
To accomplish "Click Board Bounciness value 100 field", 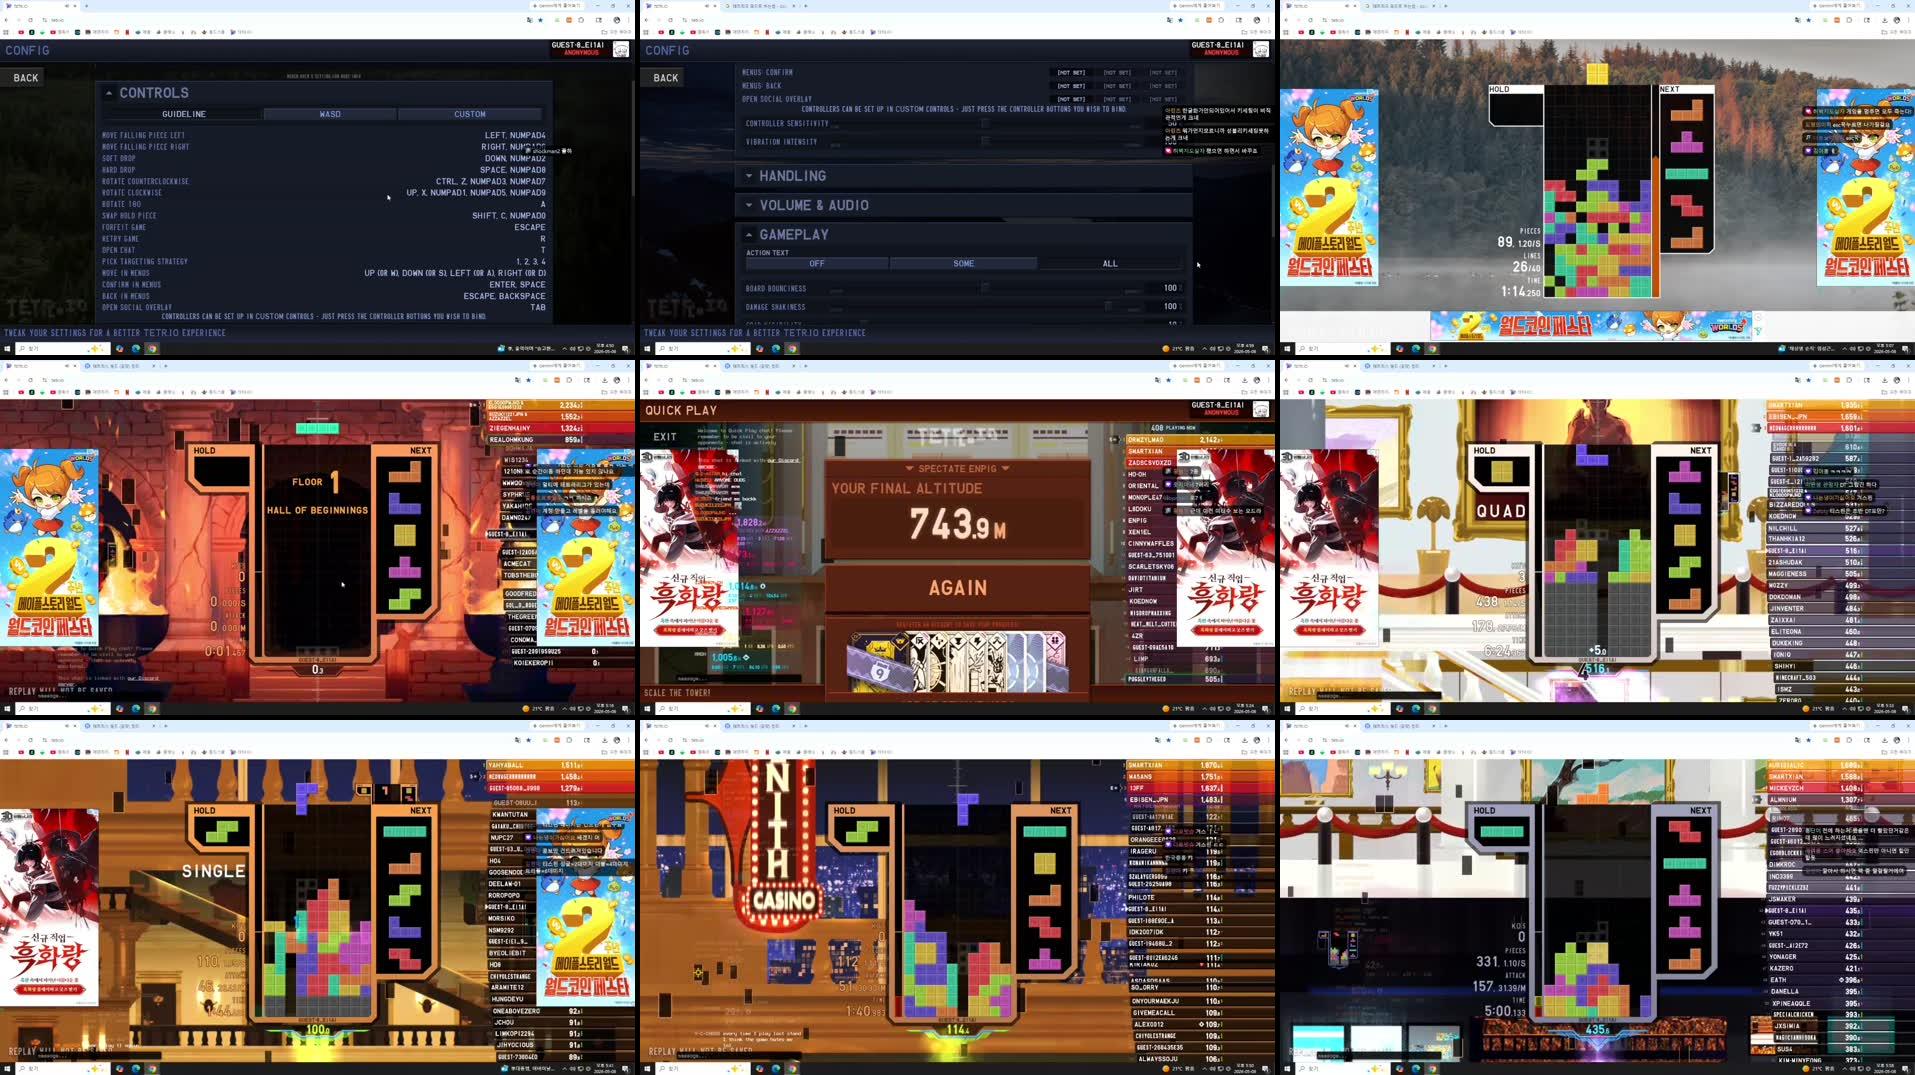I will coord(1168,288).
